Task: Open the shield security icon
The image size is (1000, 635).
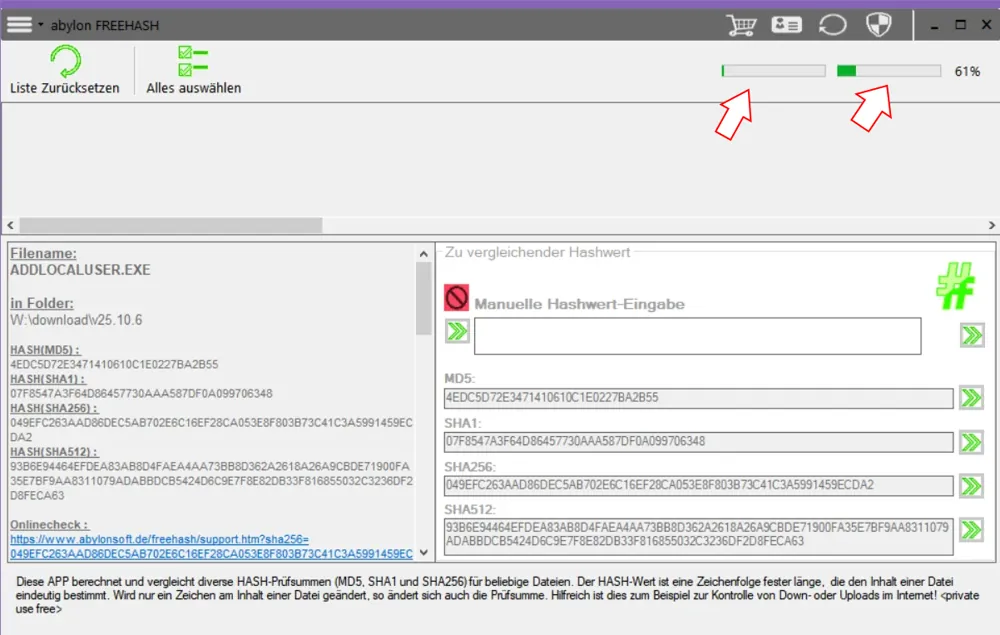Action: (x=879, y=25)
